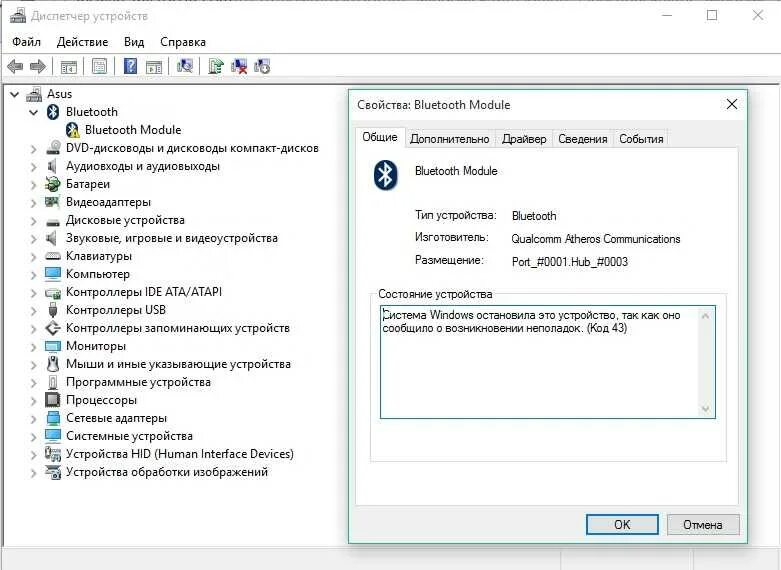
Task: Expand Контроллеры запоминающих устройств node
Action: click(x=33, y=328)
